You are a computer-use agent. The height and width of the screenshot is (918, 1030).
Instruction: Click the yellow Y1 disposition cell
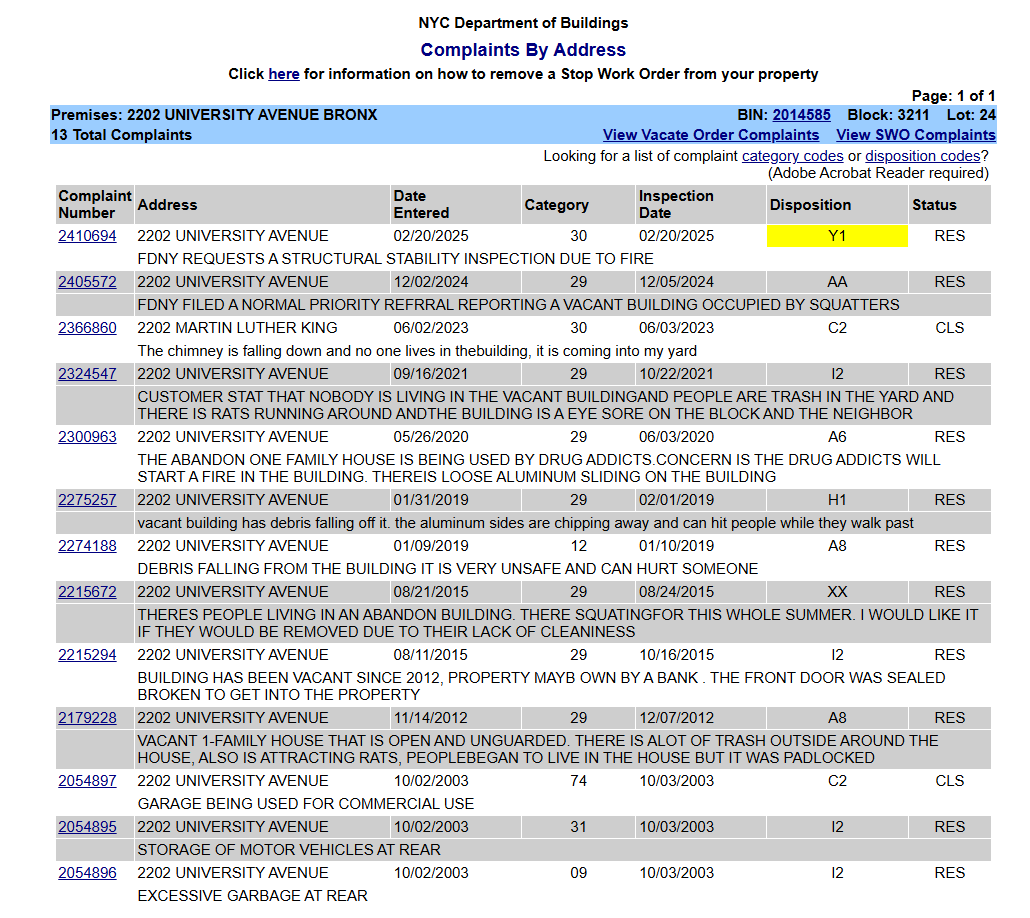(x=837, y=236)
